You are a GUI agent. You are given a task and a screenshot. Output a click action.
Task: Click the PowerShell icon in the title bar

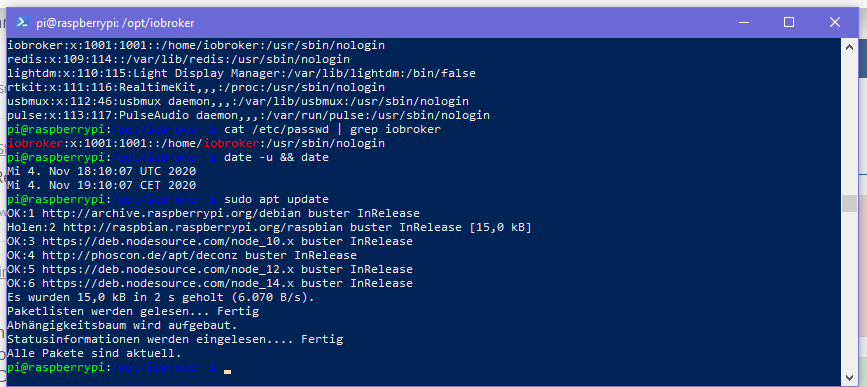tap(23, 23)
